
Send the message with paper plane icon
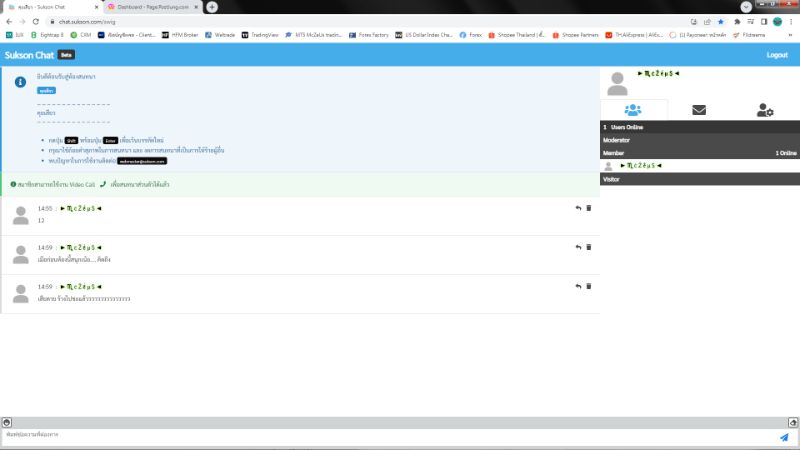[x=784, y=437]
